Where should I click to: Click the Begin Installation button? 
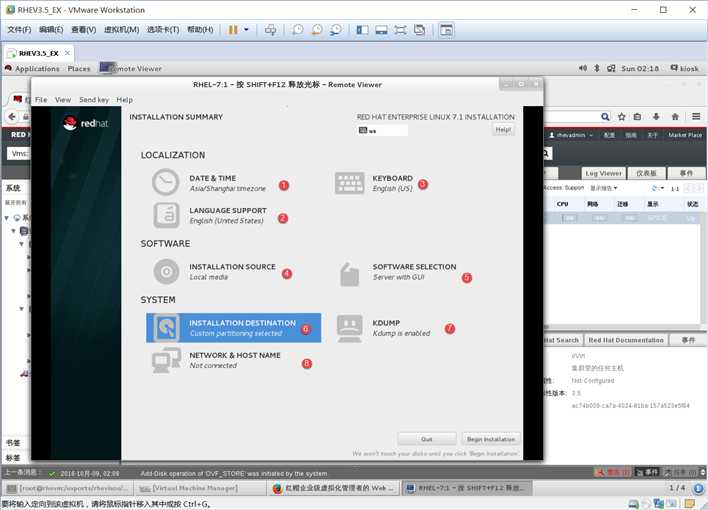coord(491,439)
